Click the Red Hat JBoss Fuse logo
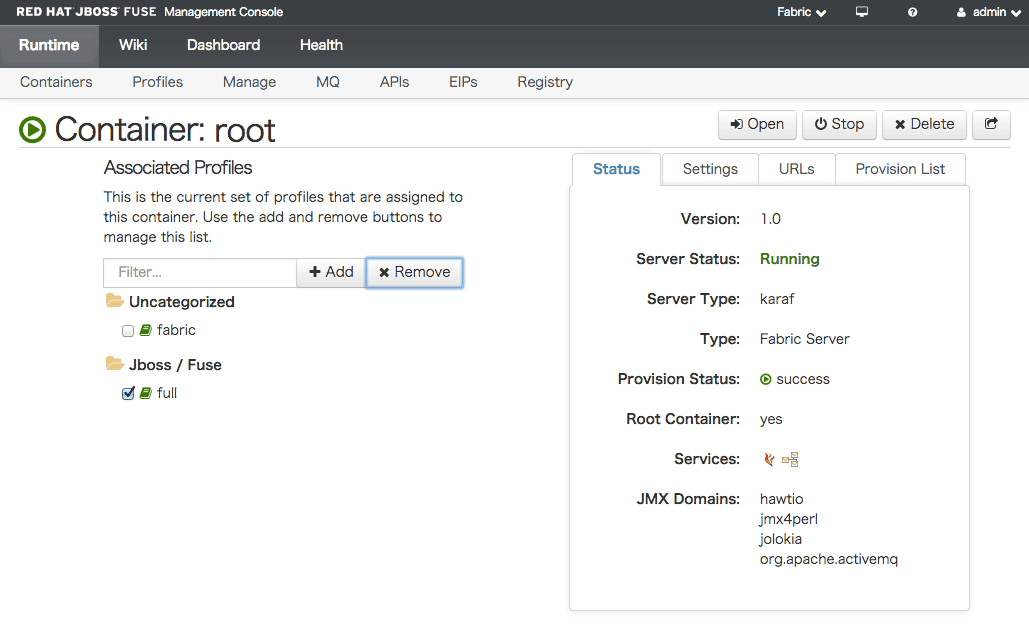Viewport: 1029px width, 626px height. pyautogui.click(x=87, y=12)
